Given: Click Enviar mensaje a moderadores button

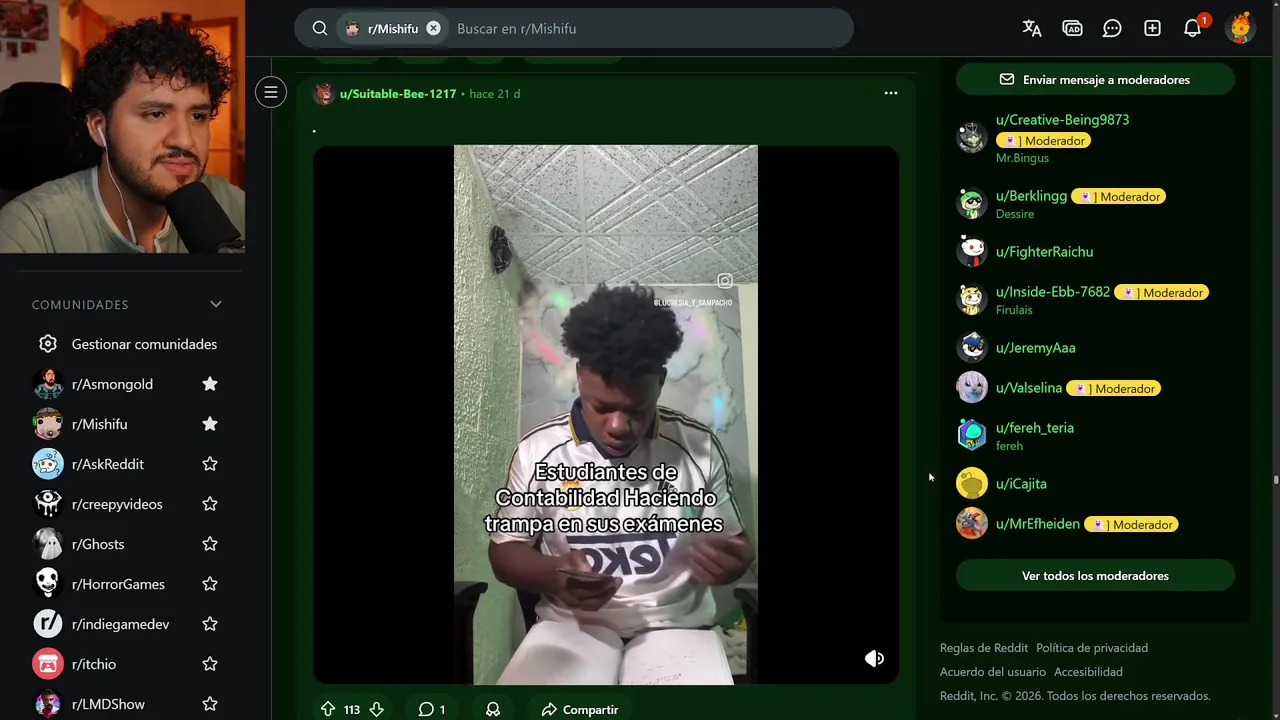Looking at the screenshot, I should tap(1095, 79).
